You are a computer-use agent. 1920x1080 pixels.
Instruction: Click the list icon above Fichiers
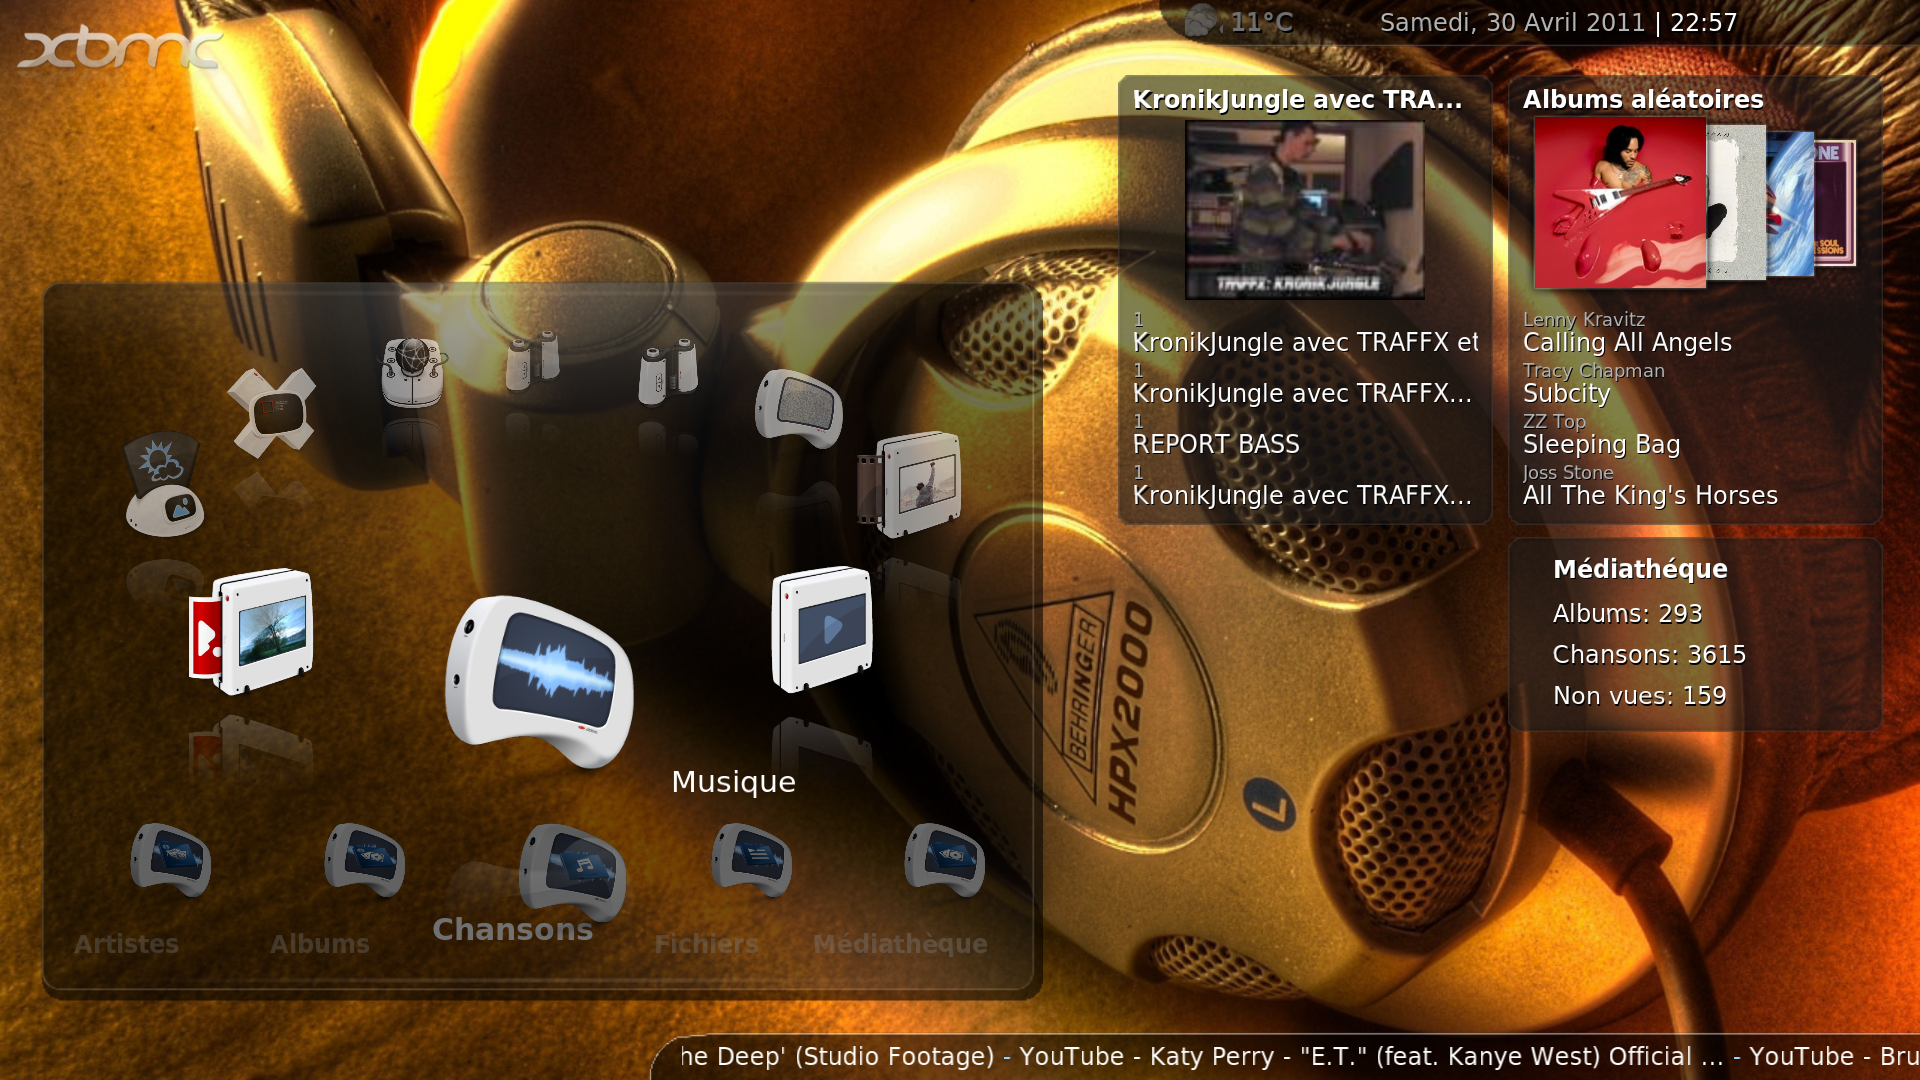coord(751,860)
